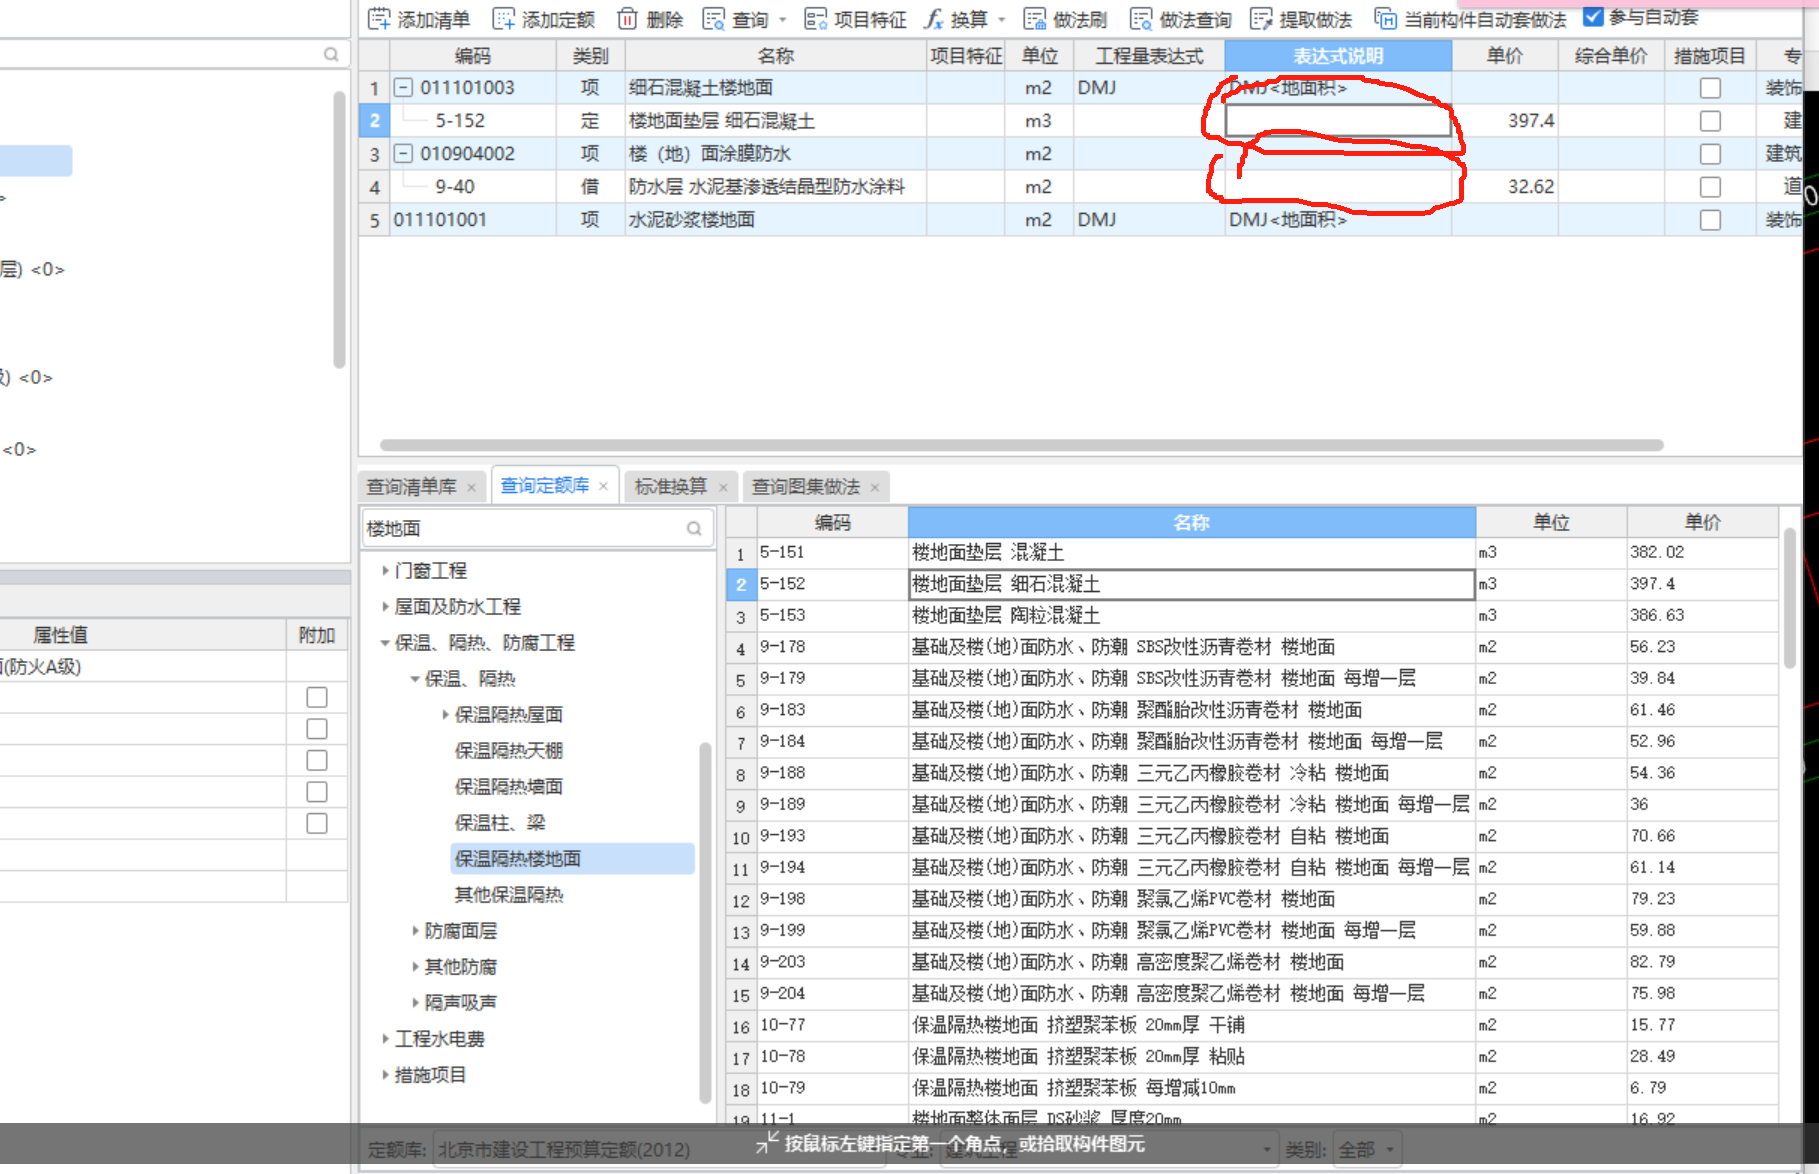Click the 做法查询 toolbar icon

pos(1140,19)
